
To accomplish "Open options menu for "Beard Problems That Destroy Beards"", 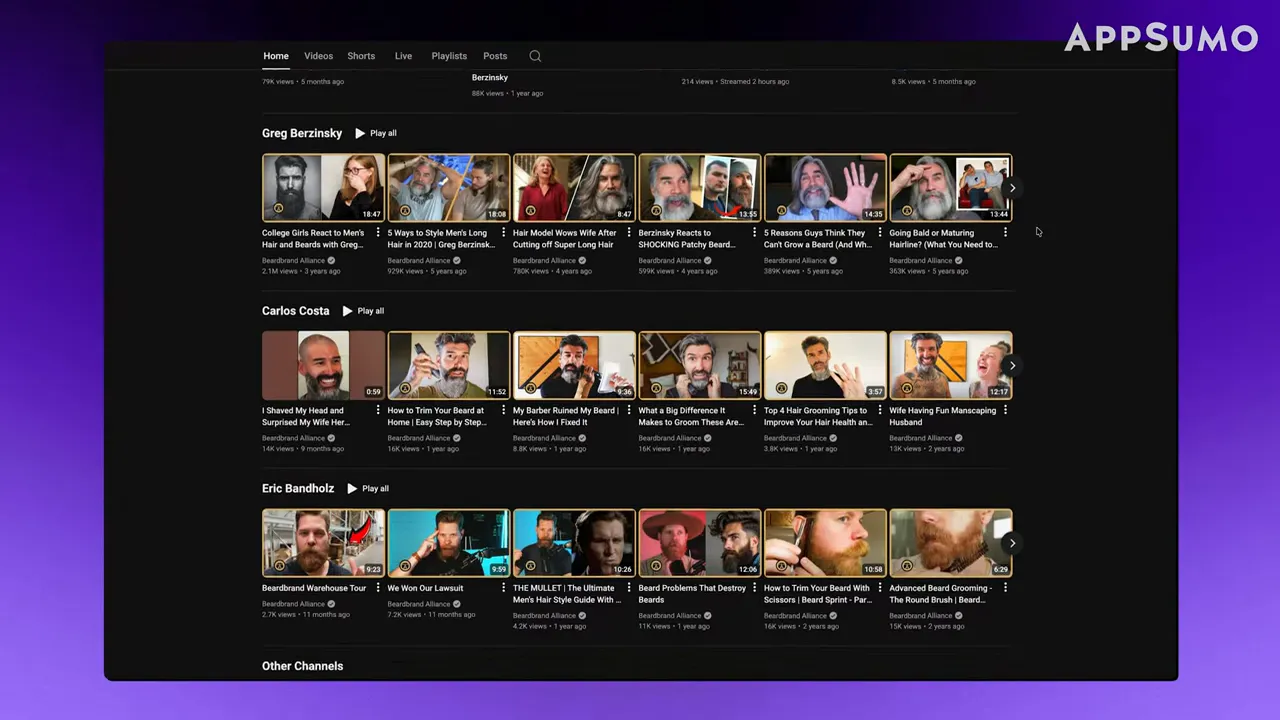I will click(x=754, y=588).
